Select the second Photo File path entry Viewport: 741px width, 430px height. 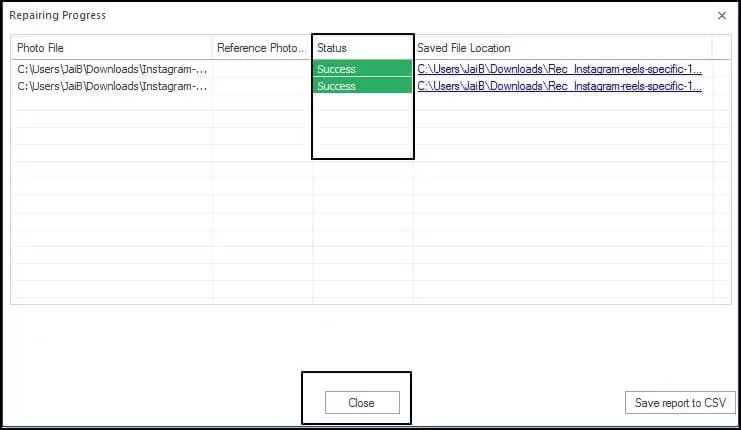pyautogui.click(x=112, y=86)
